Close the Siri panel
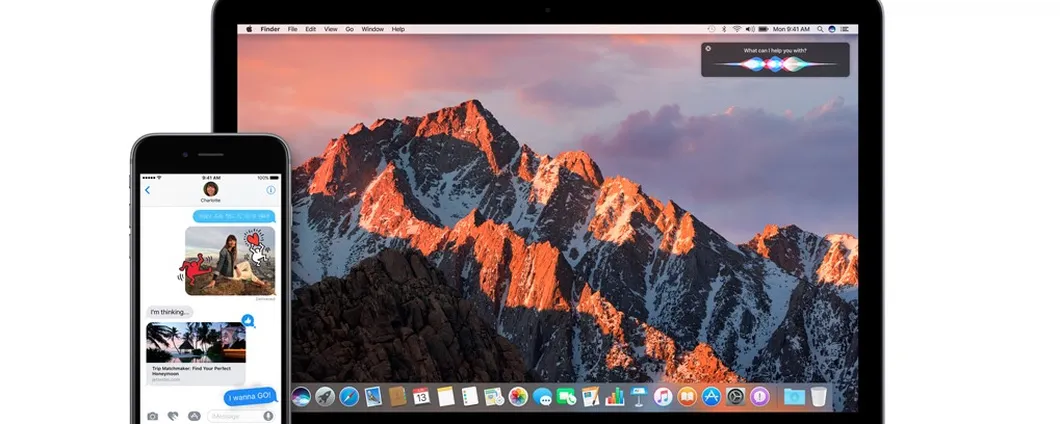This screenshot has height=424, width=1060. coord(708,49)
